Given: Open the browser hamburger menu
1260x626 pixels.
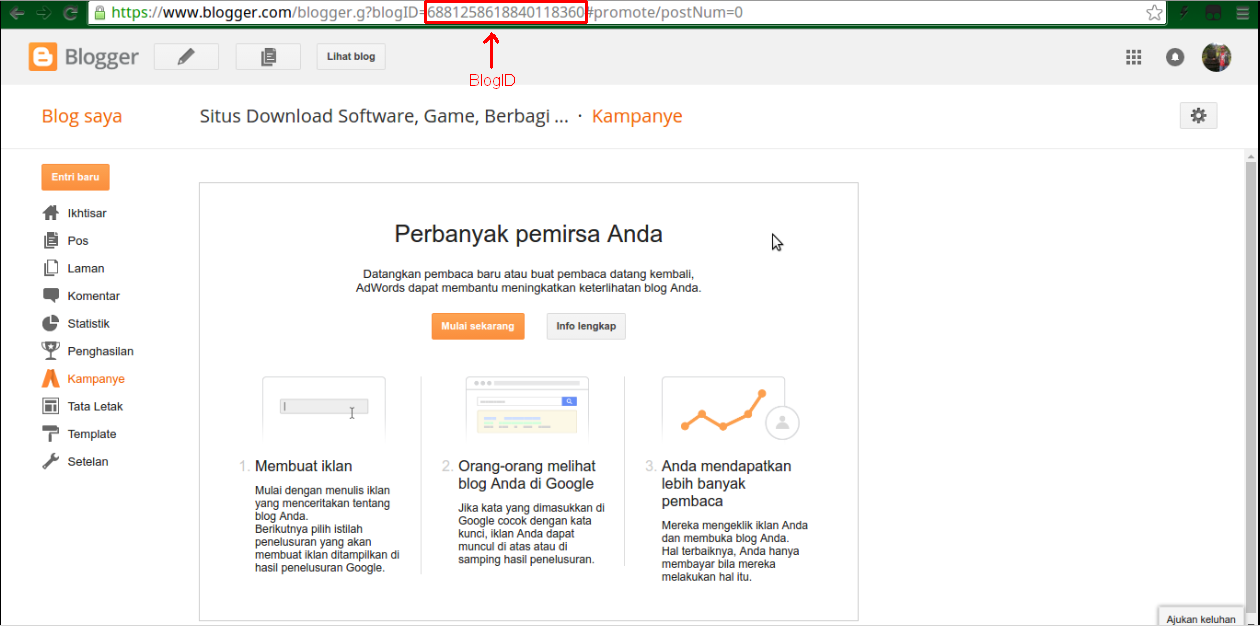Looking at the screenshot, I should tap(1242, 13).
